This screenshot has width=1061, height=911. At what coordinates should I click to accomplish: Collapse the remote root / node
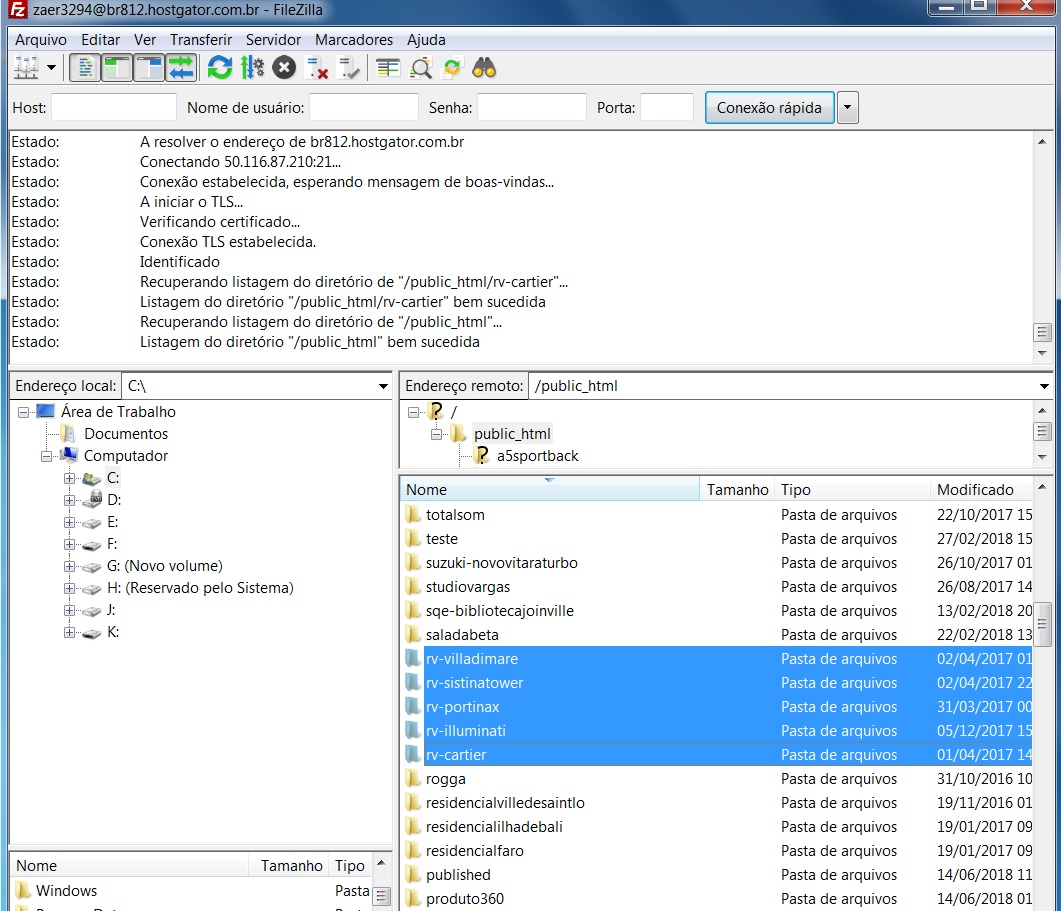[413, 412]
